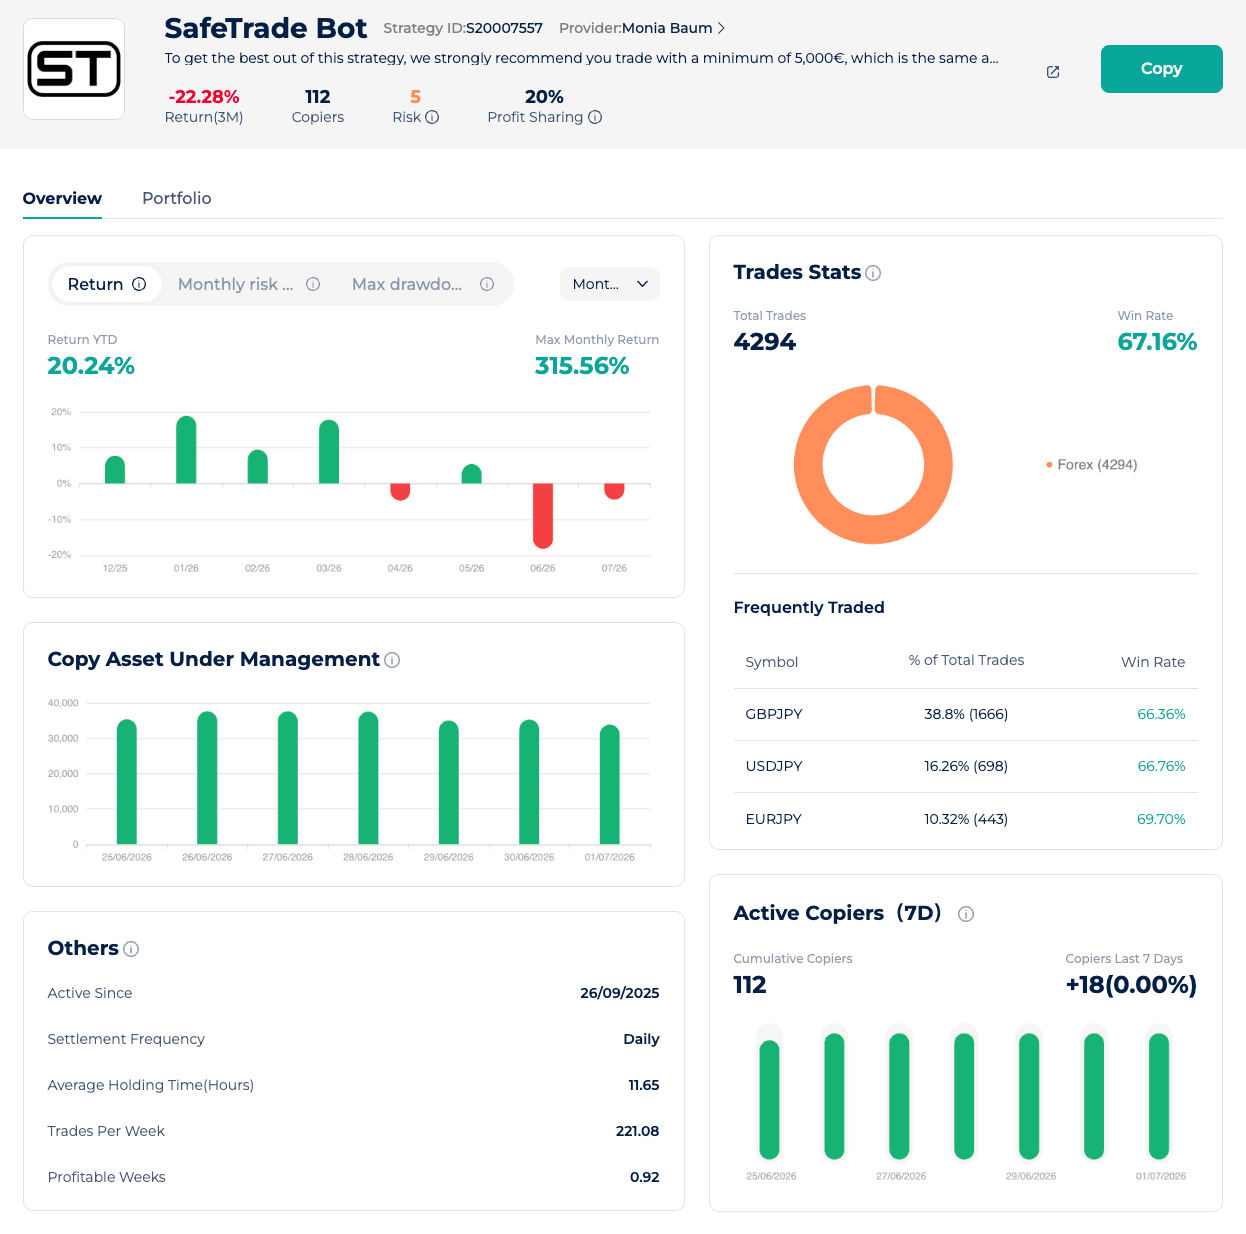Click the 69.70% win rate cell

pyautogui.click(x=1161, y=818)
